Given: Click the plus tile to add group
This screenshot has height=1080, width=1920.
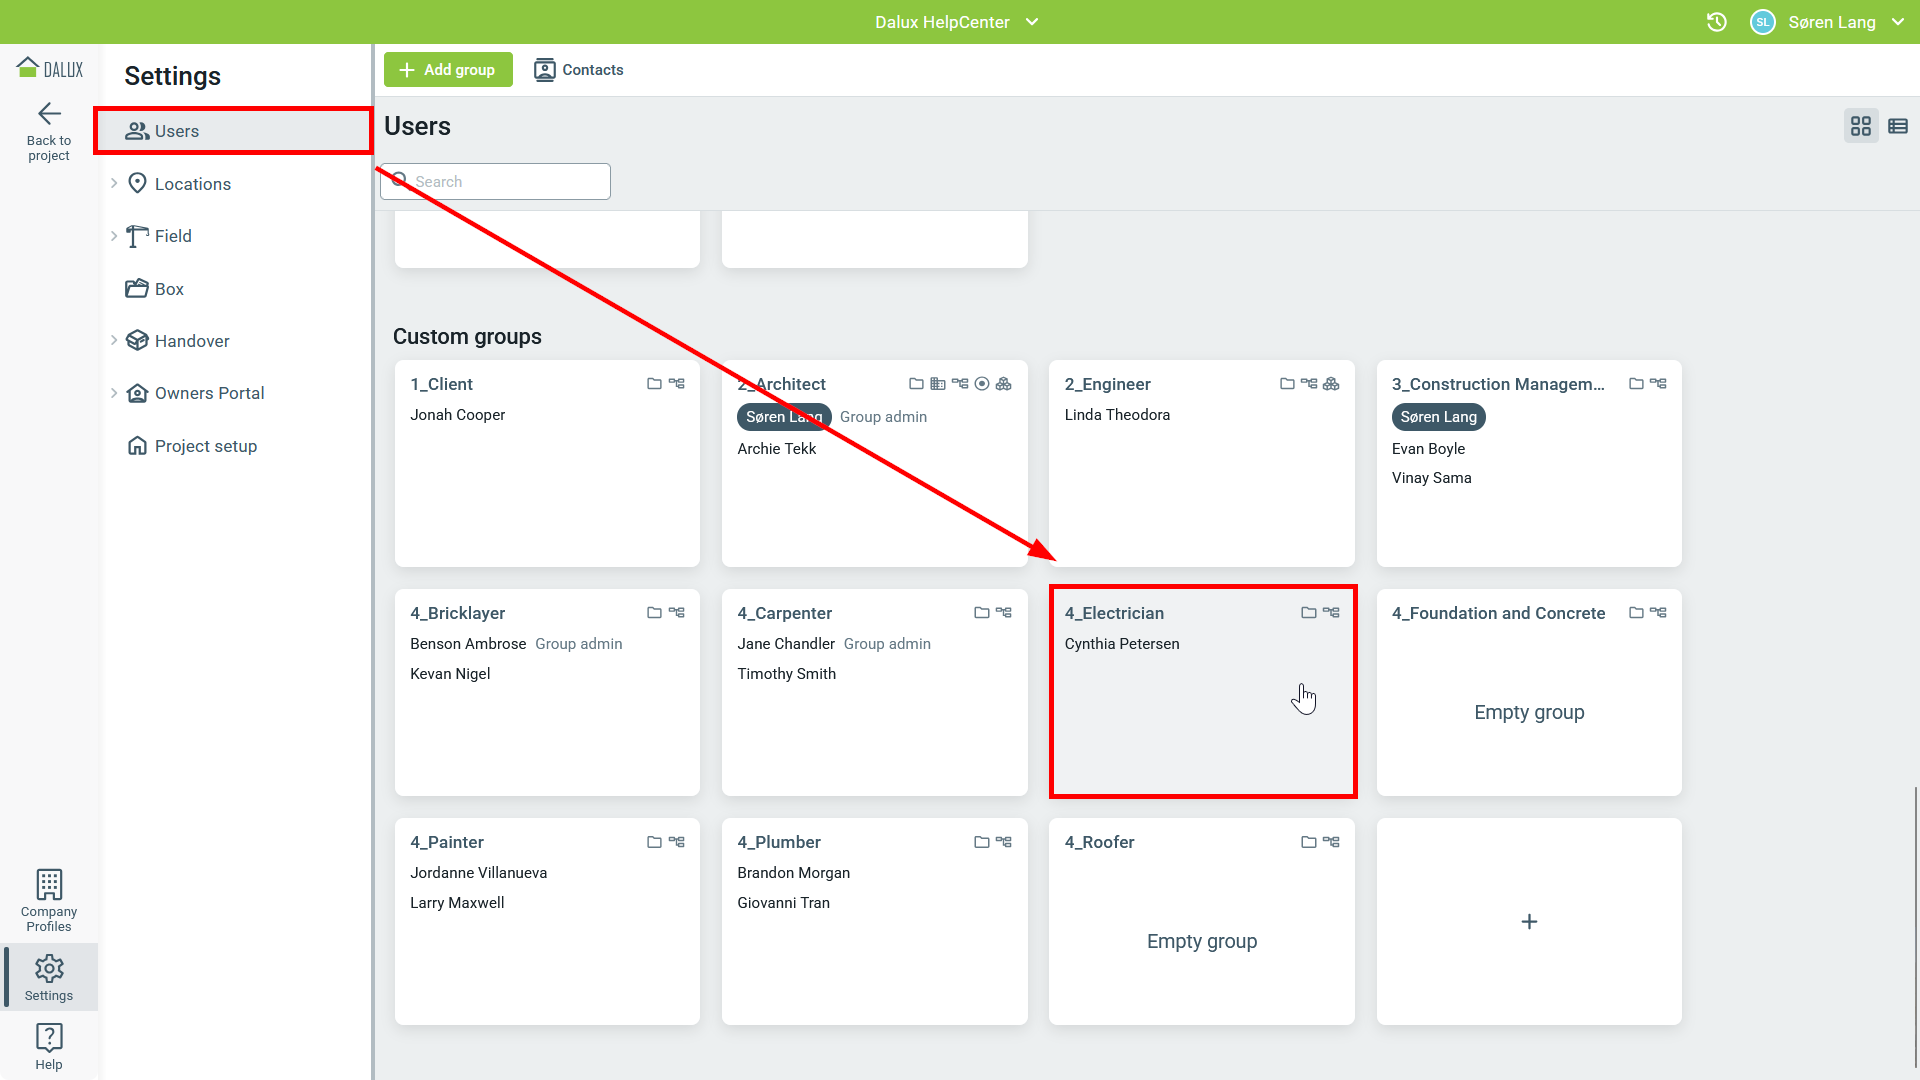Looking at the screenshot, I should 1528,921.
